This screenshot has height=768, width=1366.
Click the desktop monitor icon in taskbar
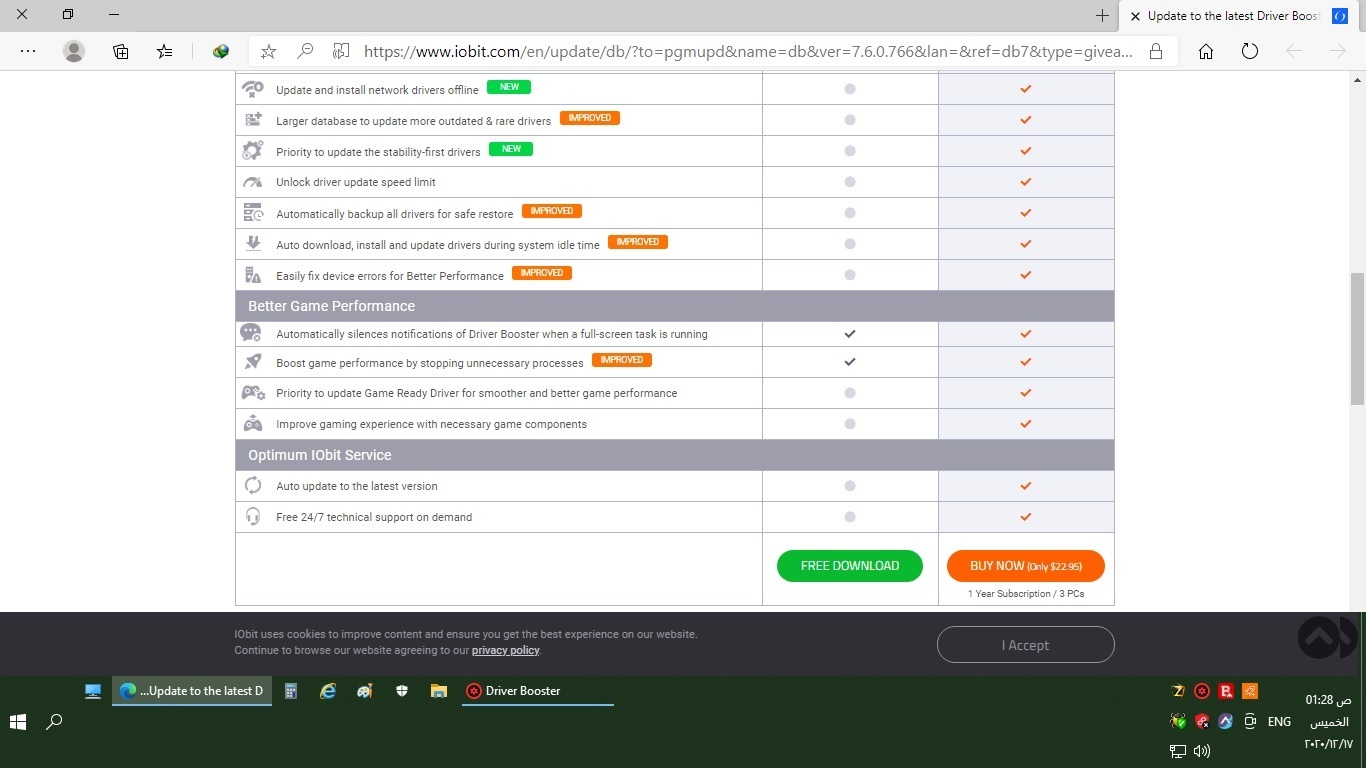[x=93, y=691]
